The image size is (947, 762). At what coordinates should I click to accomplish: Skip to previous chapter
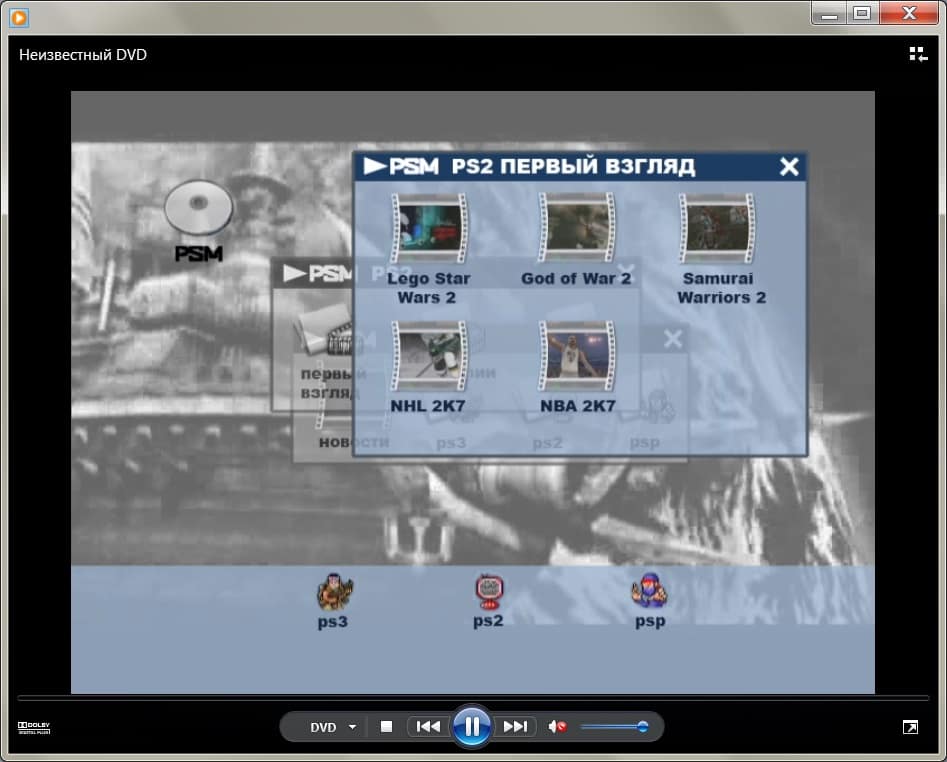click(x=429, y=726)
